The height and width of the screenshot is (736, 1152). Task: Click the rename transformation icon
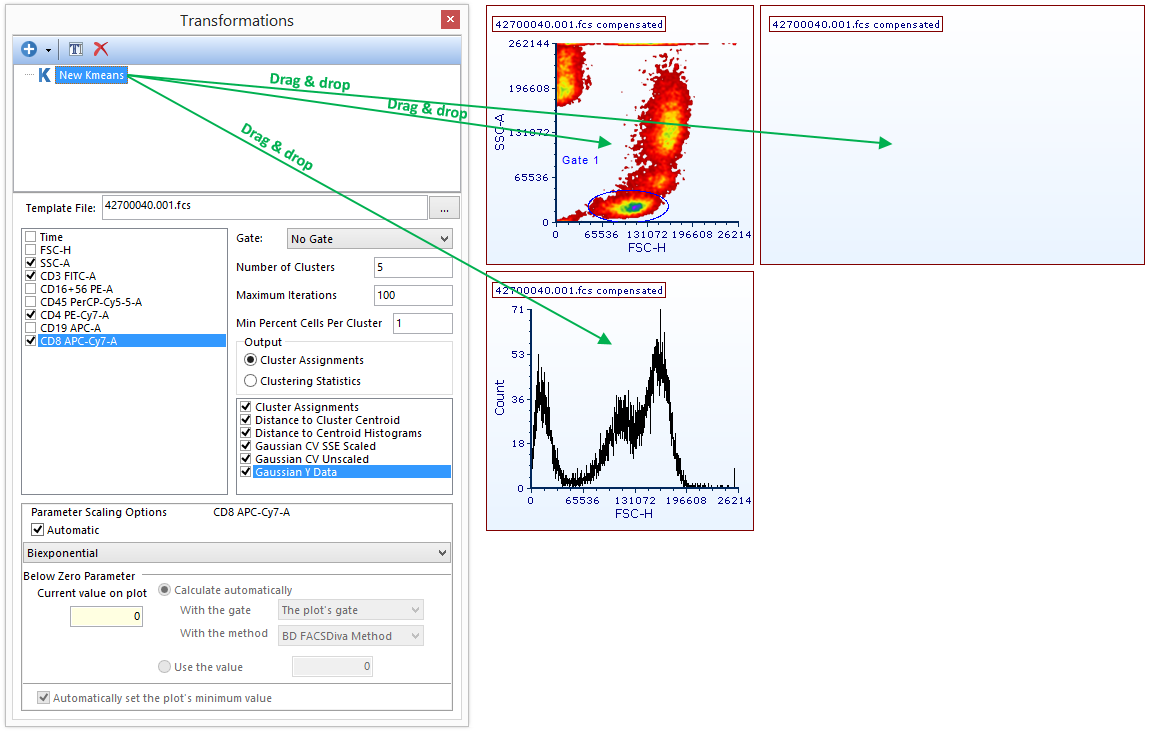(x=76, y=49)
